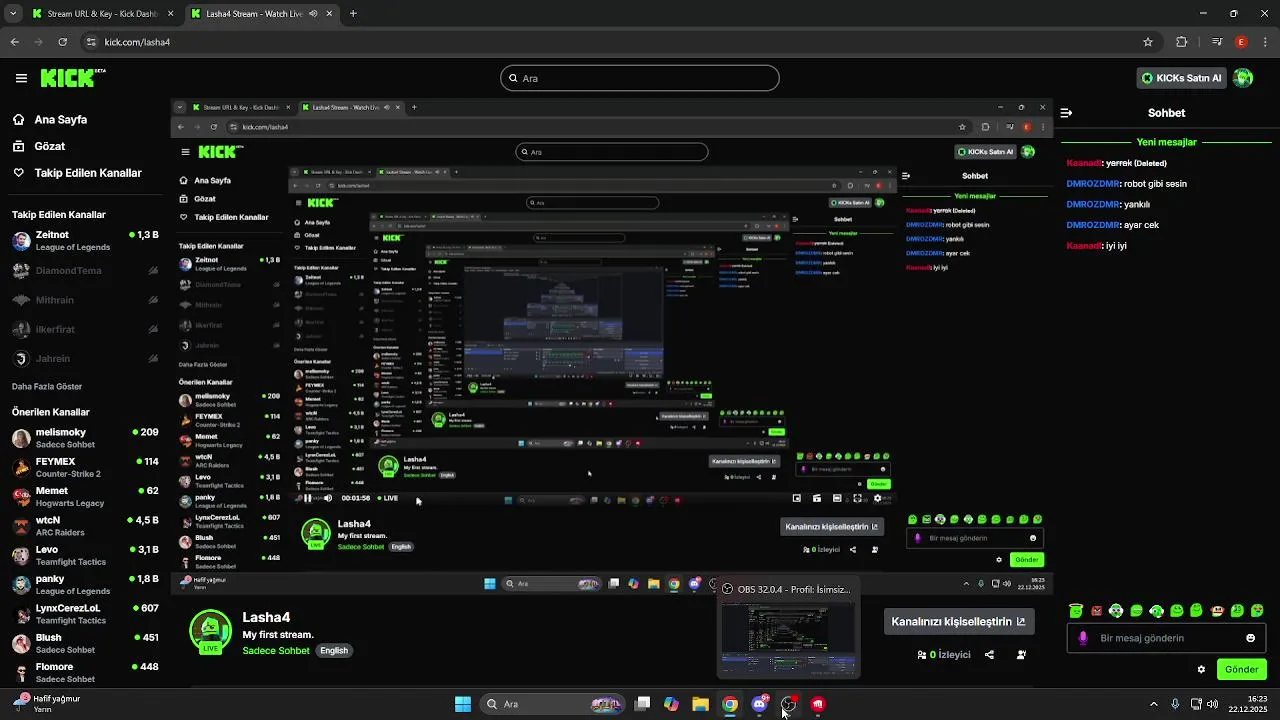Image resolution: width=1280 pixels, height=720 pixels.
Task: Open chat settings gear icon
Action: click(x=1201, y=670)
